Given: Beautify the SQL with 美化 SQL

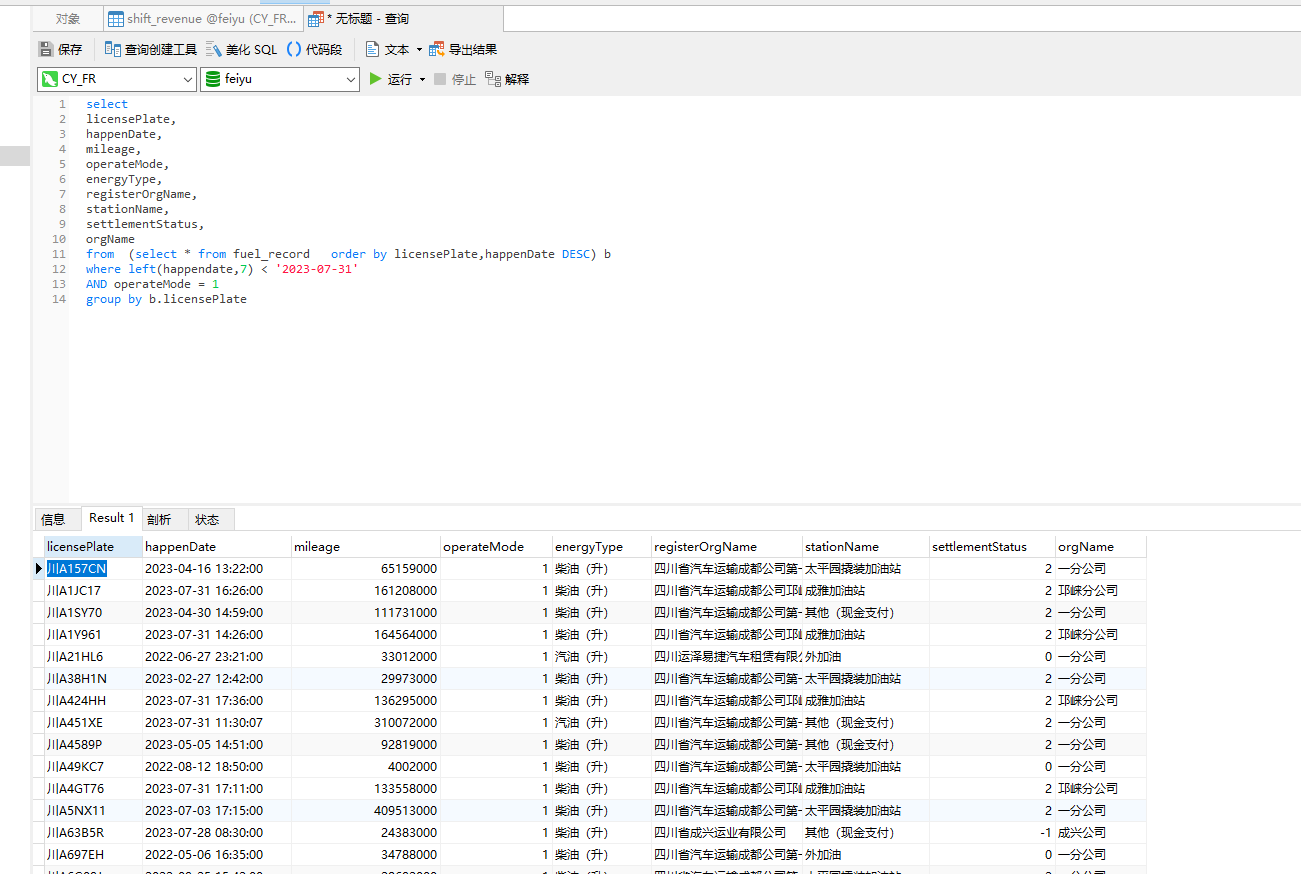Looking at the screenshot, I should click(241, 49).
